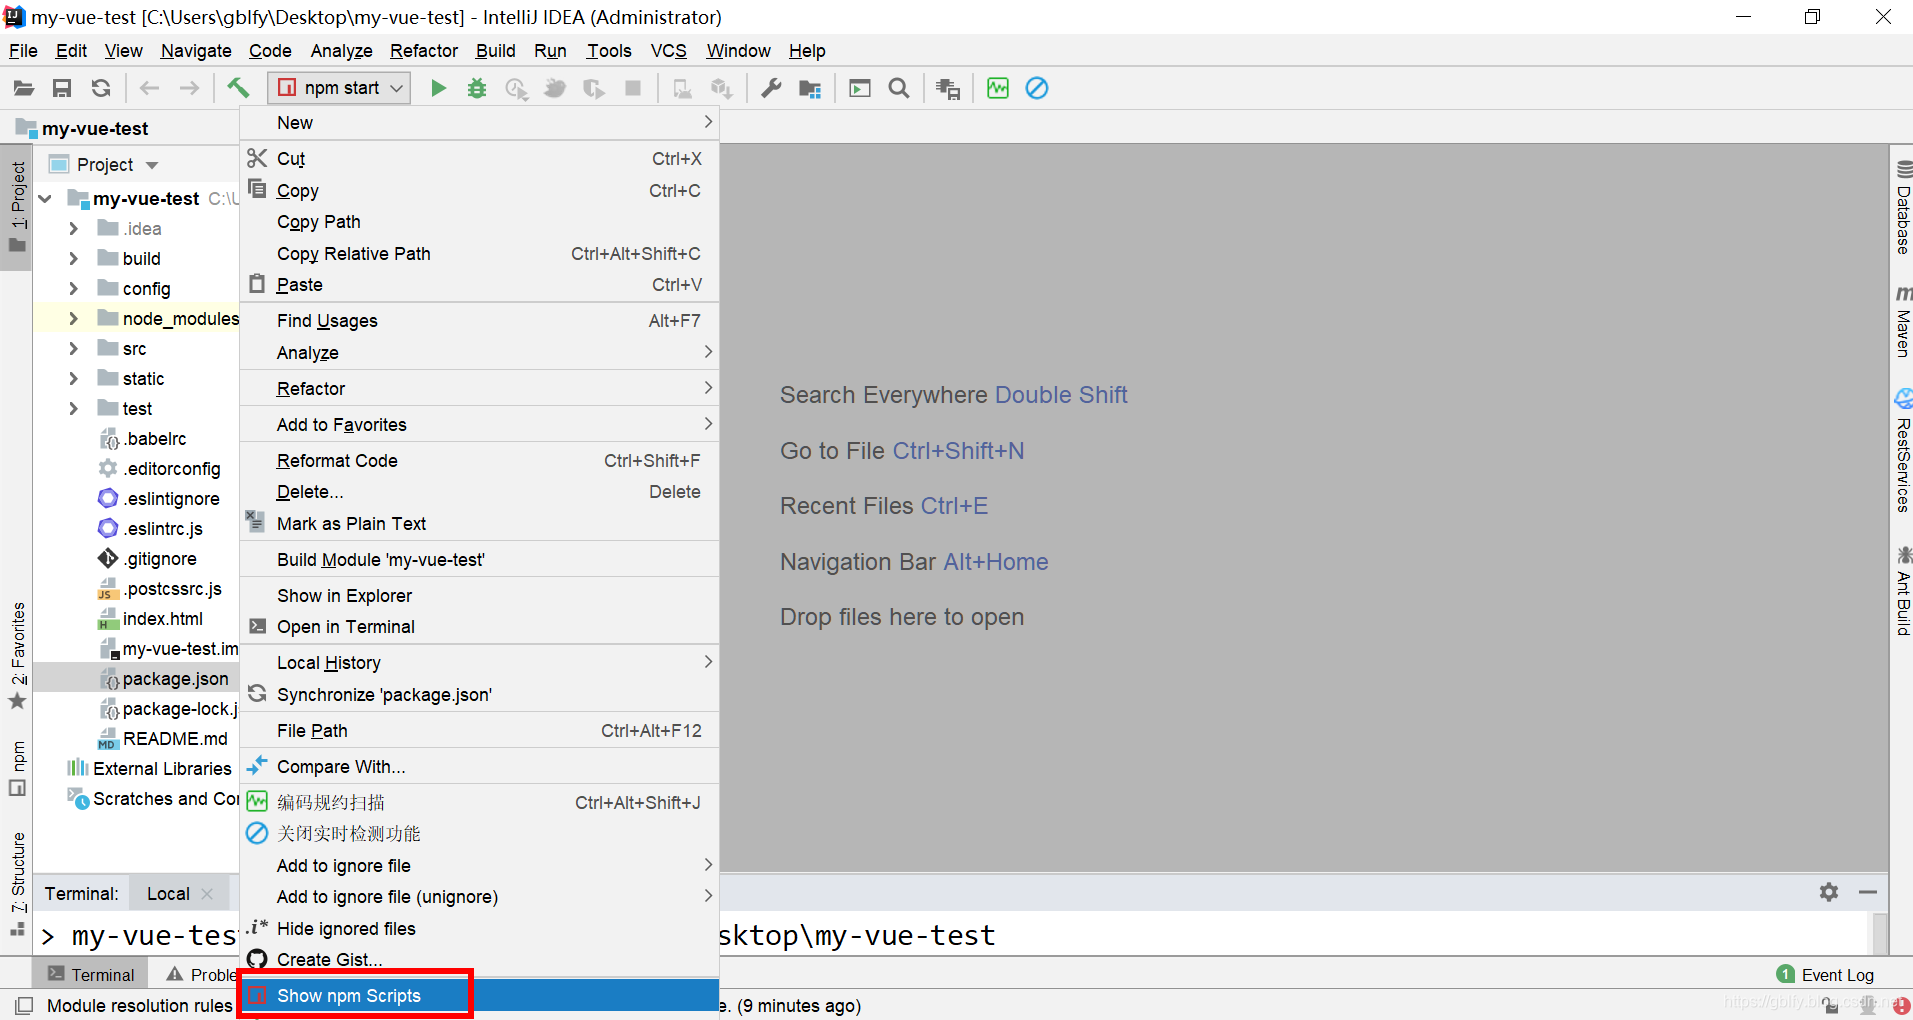Screen dimensions: 1913x1020
Task: Open the Refactor menu in menu bar
Action: coord(424,51)
